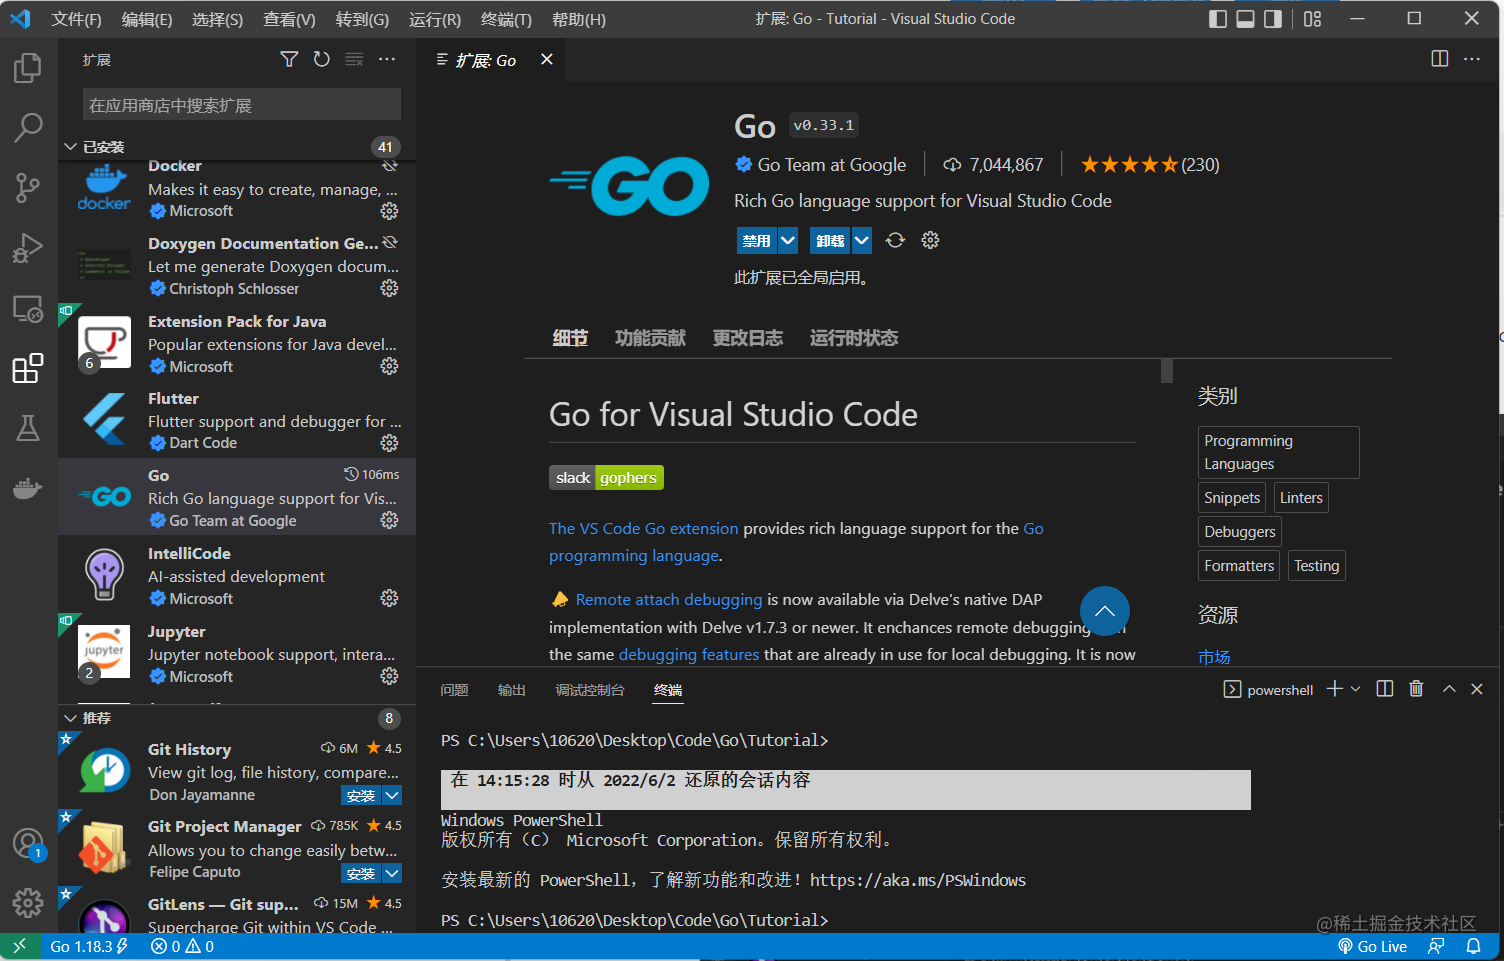Screen dimensions: 1504x961
Task: Refresh the extensions list
Action: (321, 60)
